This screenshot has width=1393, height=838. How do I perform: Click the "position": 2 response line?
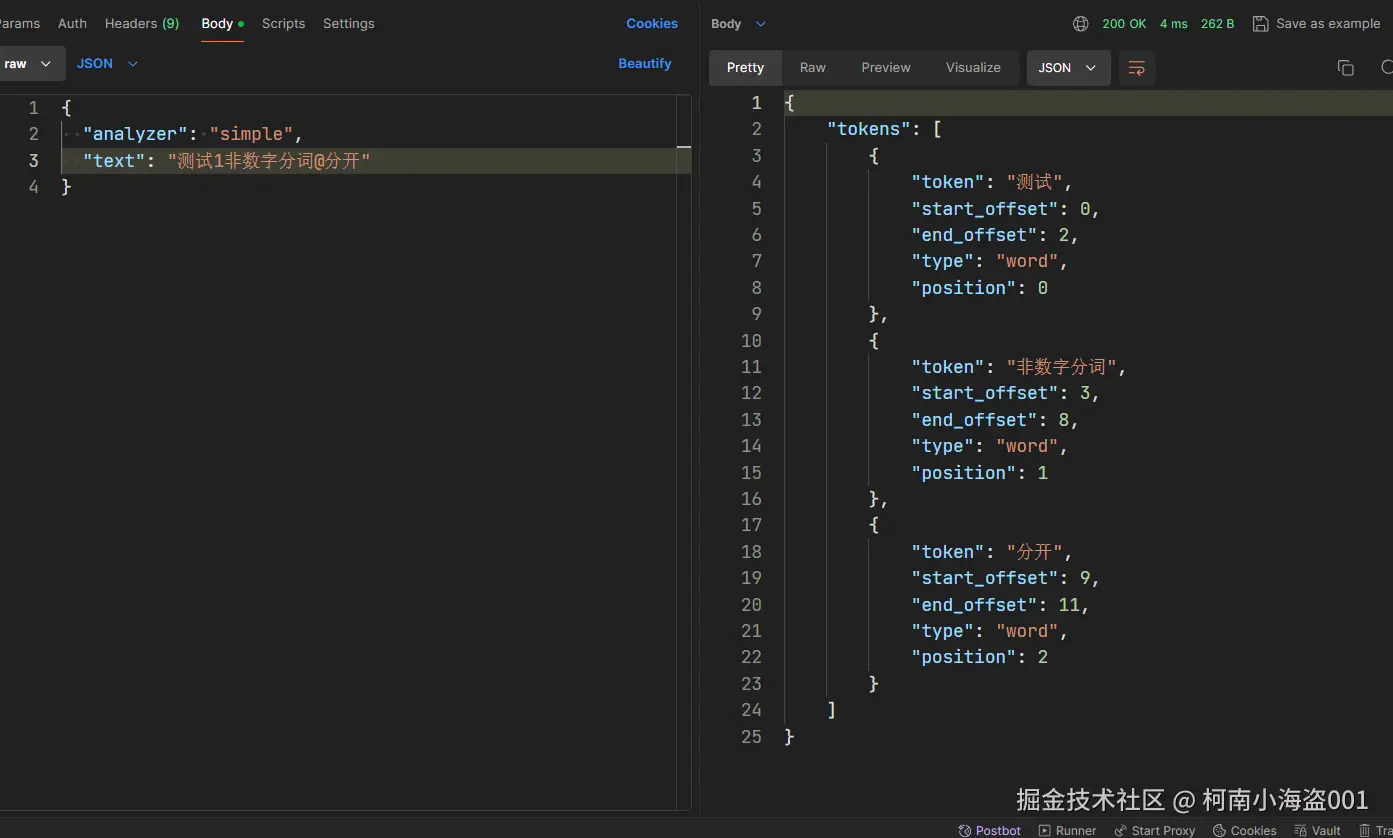(979, 656)
